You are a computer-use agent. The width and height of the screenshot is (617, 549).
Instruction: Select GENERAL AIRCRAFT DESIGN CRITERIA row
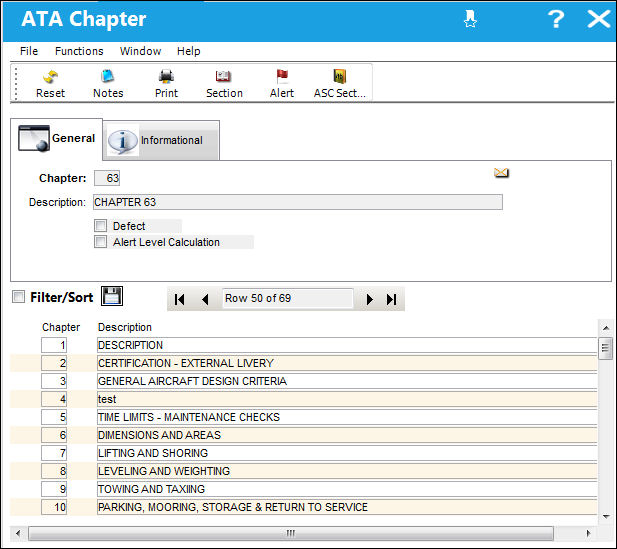347,381
